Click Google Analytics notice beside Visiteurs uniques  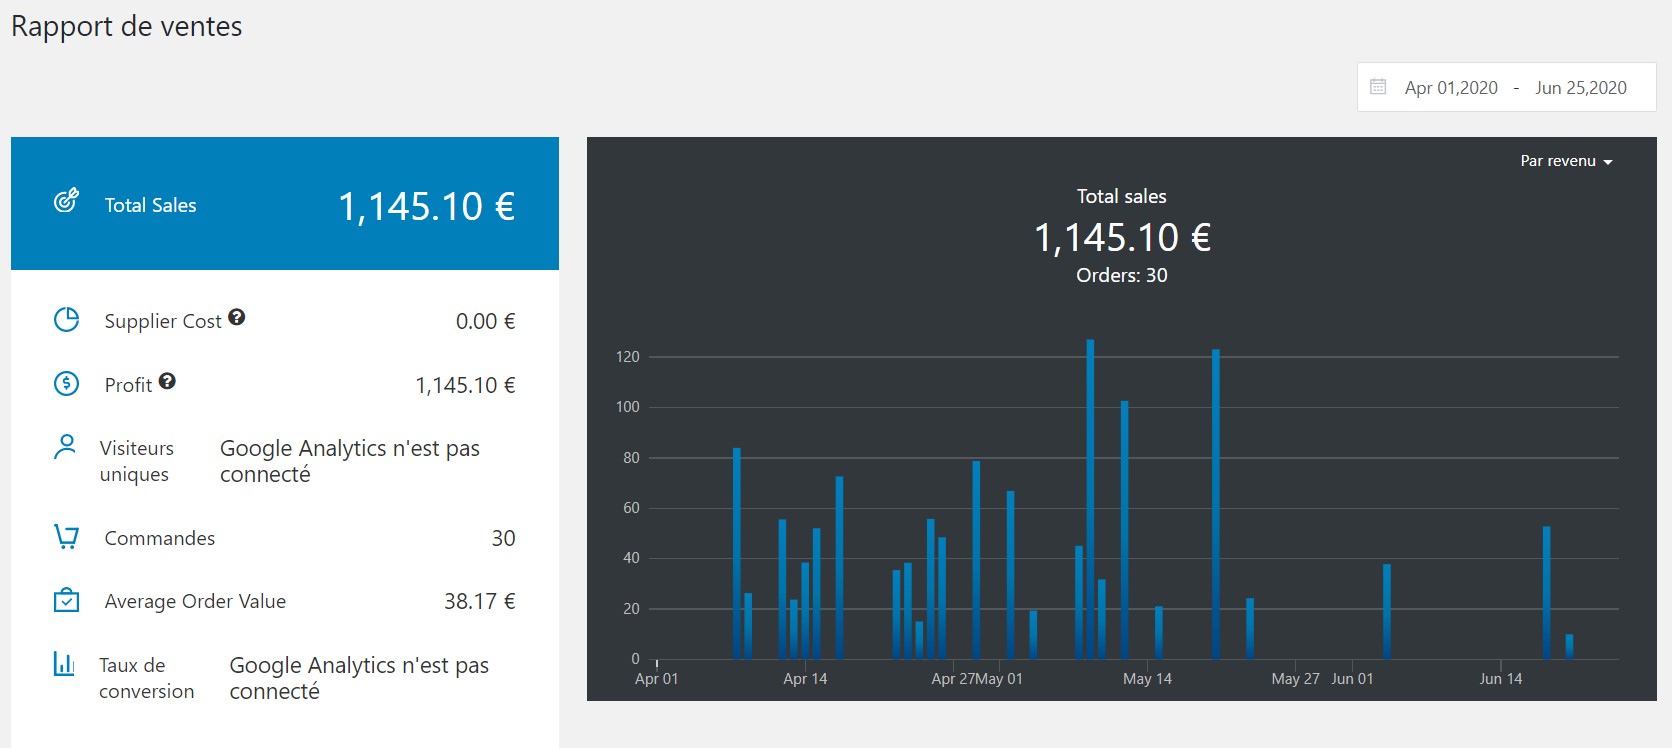(x=350, y=461)
